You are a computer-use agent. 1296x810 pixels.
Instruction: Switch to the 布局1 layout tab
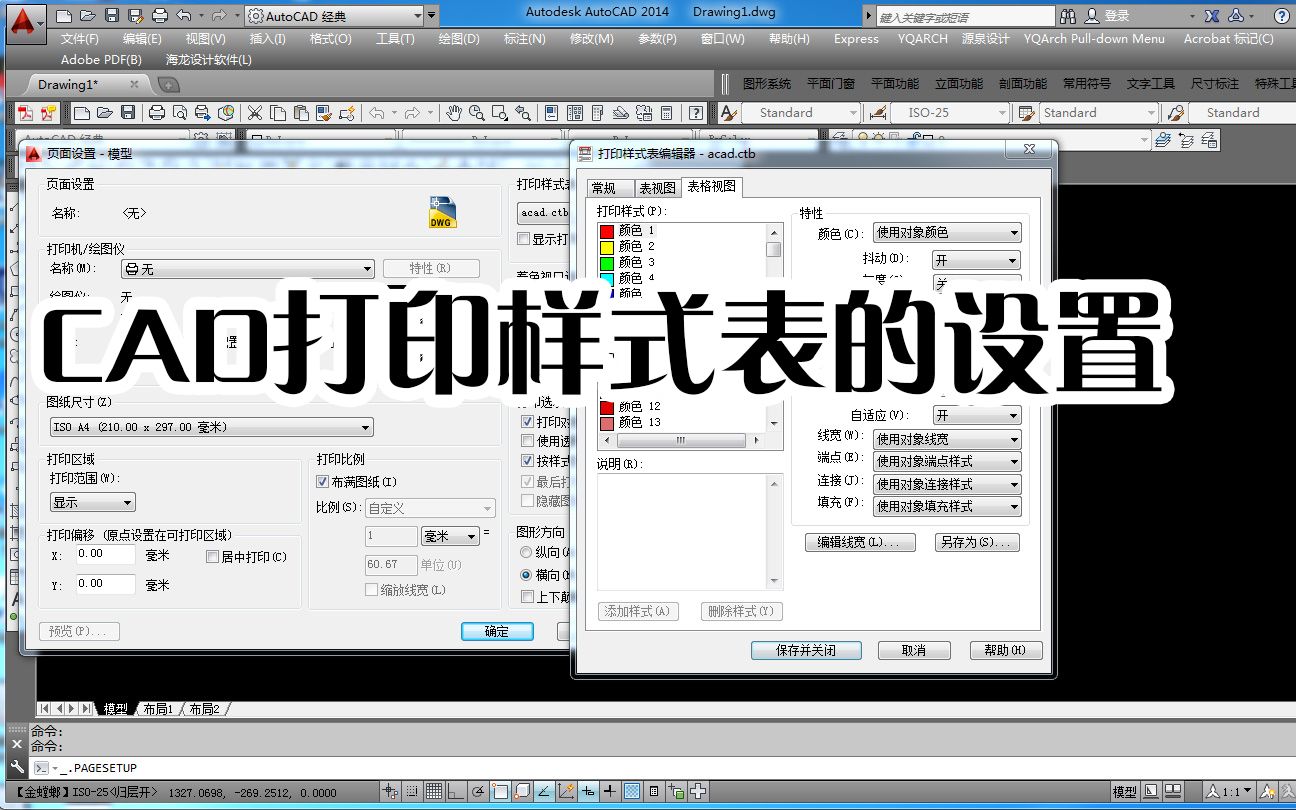point(158,709)
